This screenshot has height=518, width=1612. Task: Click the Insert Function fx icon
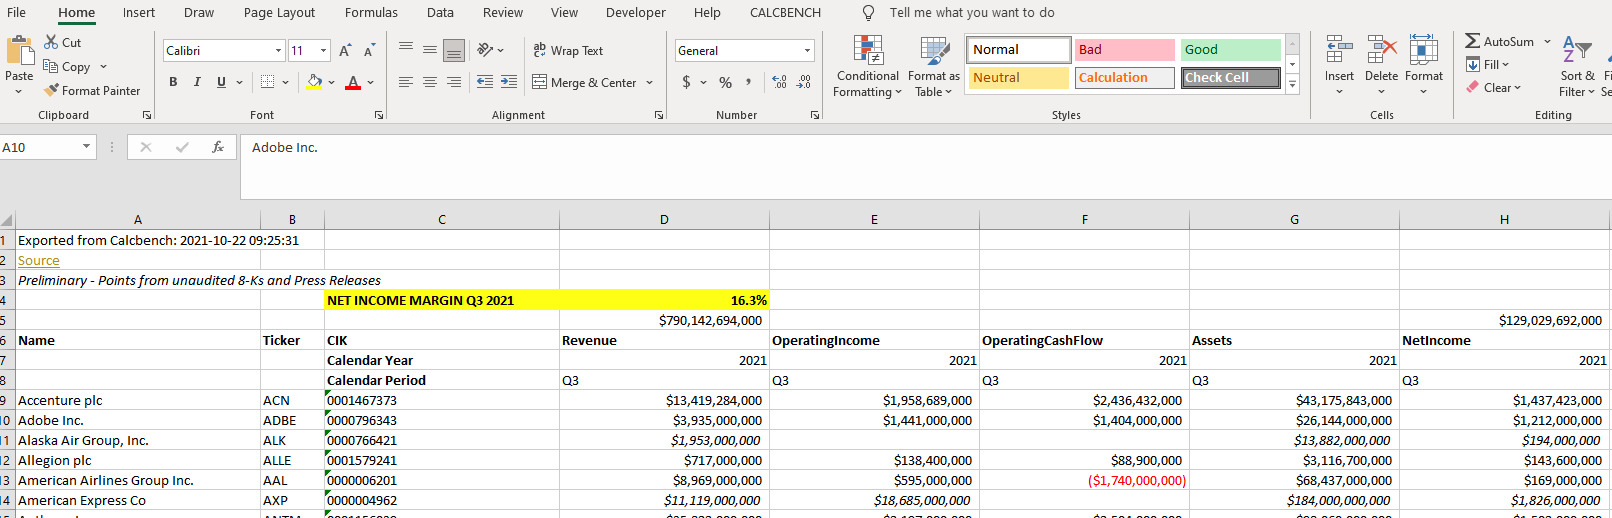point(217,147)
